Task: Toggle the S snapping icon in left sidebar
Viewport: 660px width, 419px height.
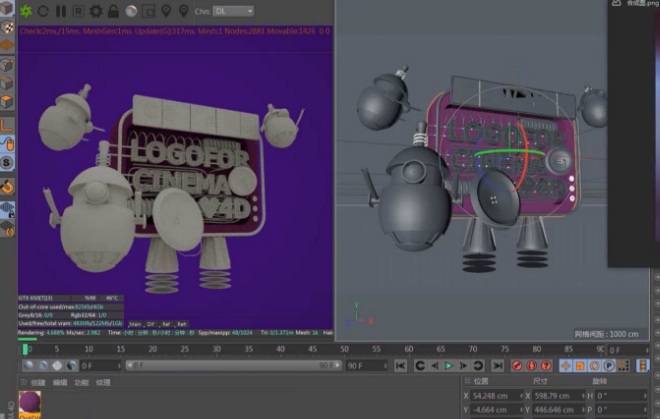Action: [x=7, y=163]
